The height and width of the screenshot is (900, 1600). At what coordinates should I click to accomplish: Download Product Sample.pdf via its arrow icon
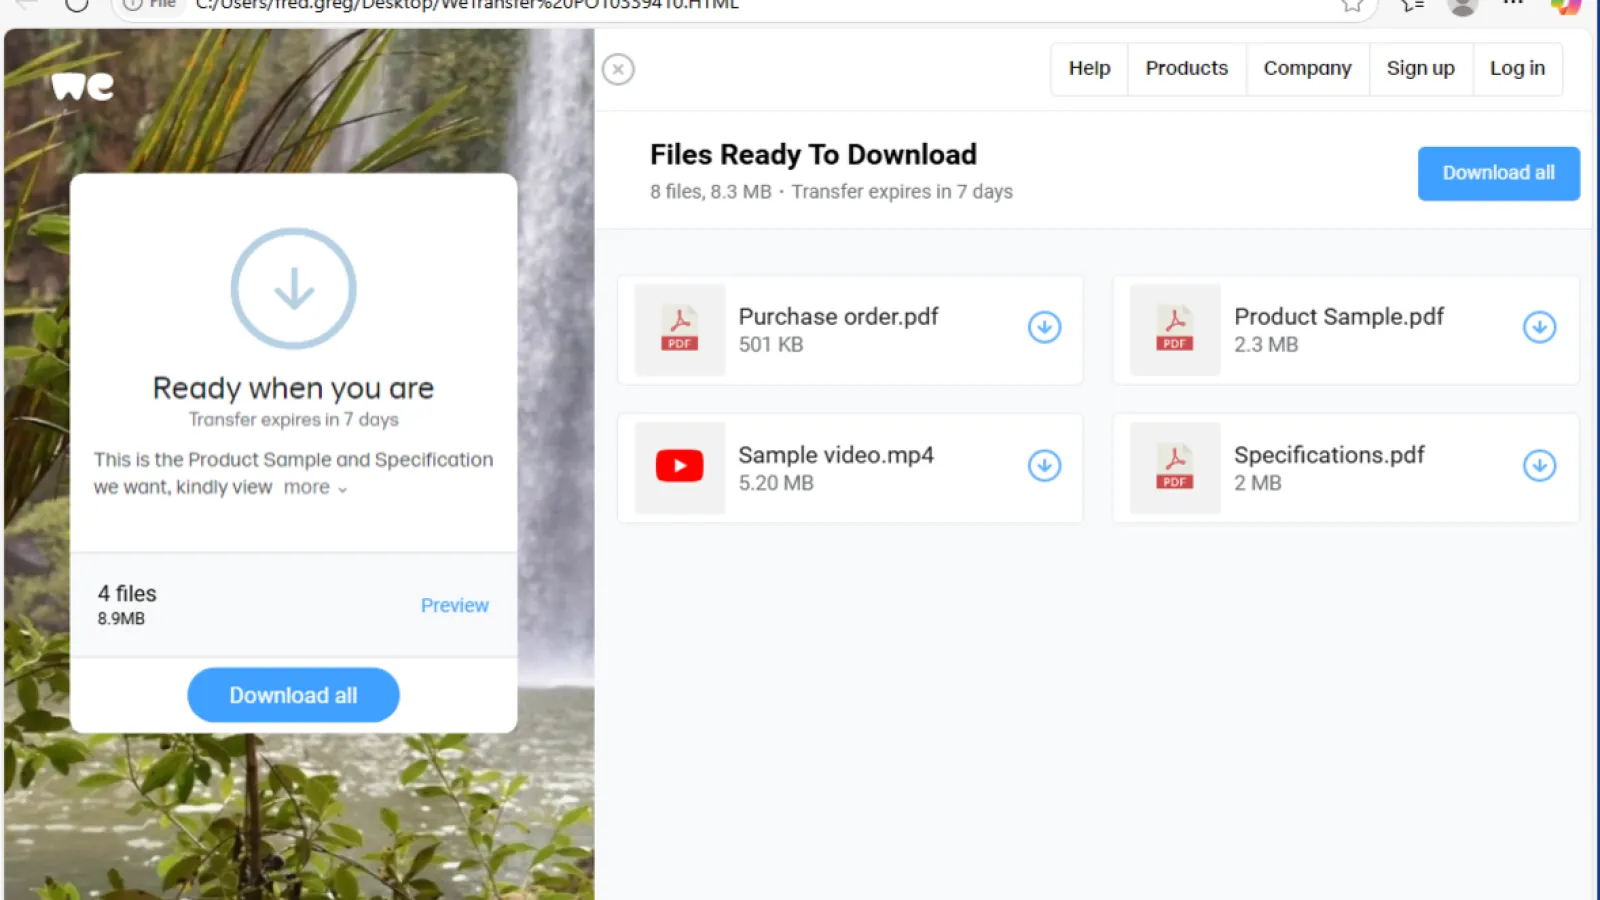[1539, 327]
